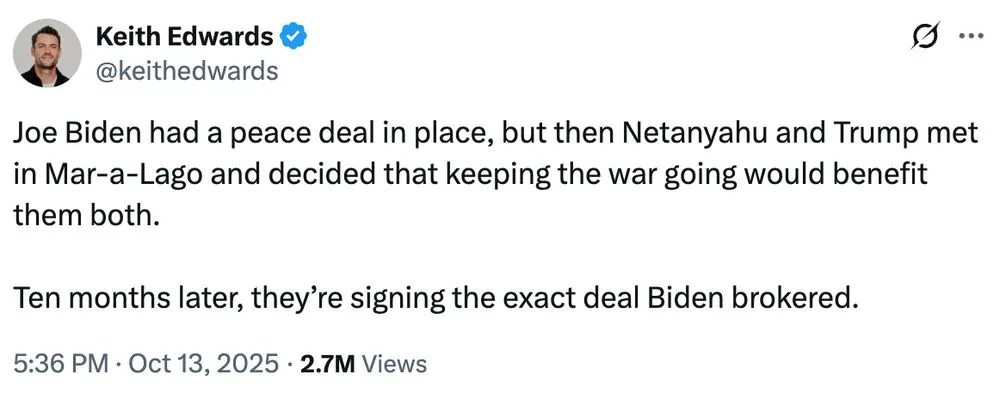
Task: Click the Views label
Action: click(x=394, y=363)
